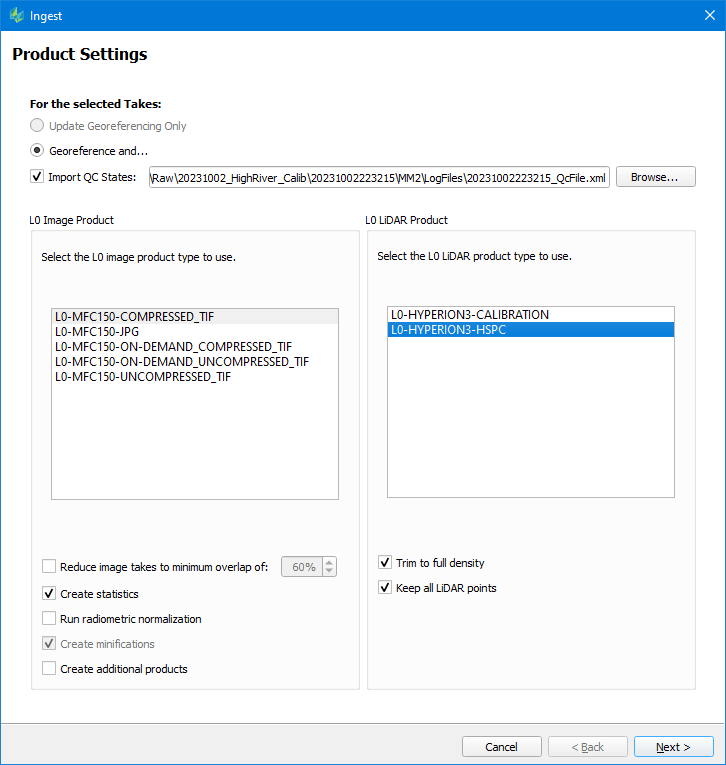
Task: Select L0-MFC150-UNCOMPRESSED_TIF image product
Action: (143, 376)
